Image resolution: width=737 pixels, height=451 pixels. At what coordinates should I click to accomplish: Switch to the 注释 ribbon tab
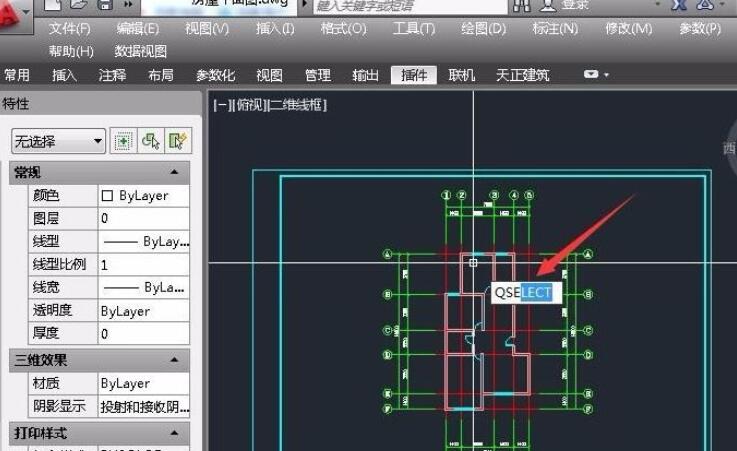pyautogui.click(x=112, y=75)
